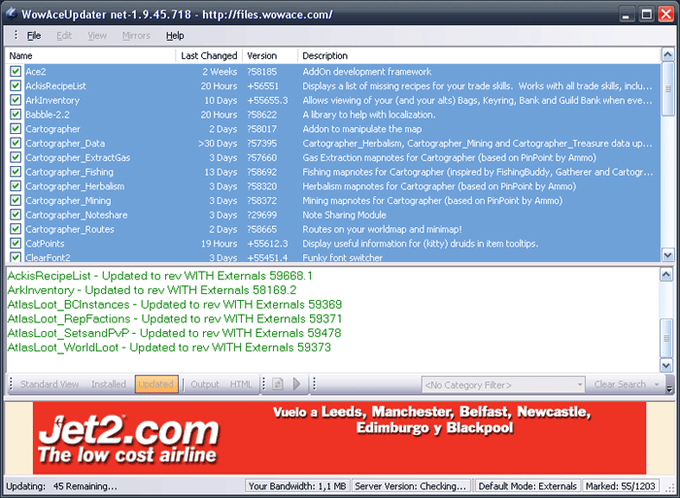
Task: Sort by the Version column header
Action: coord(270,56)
